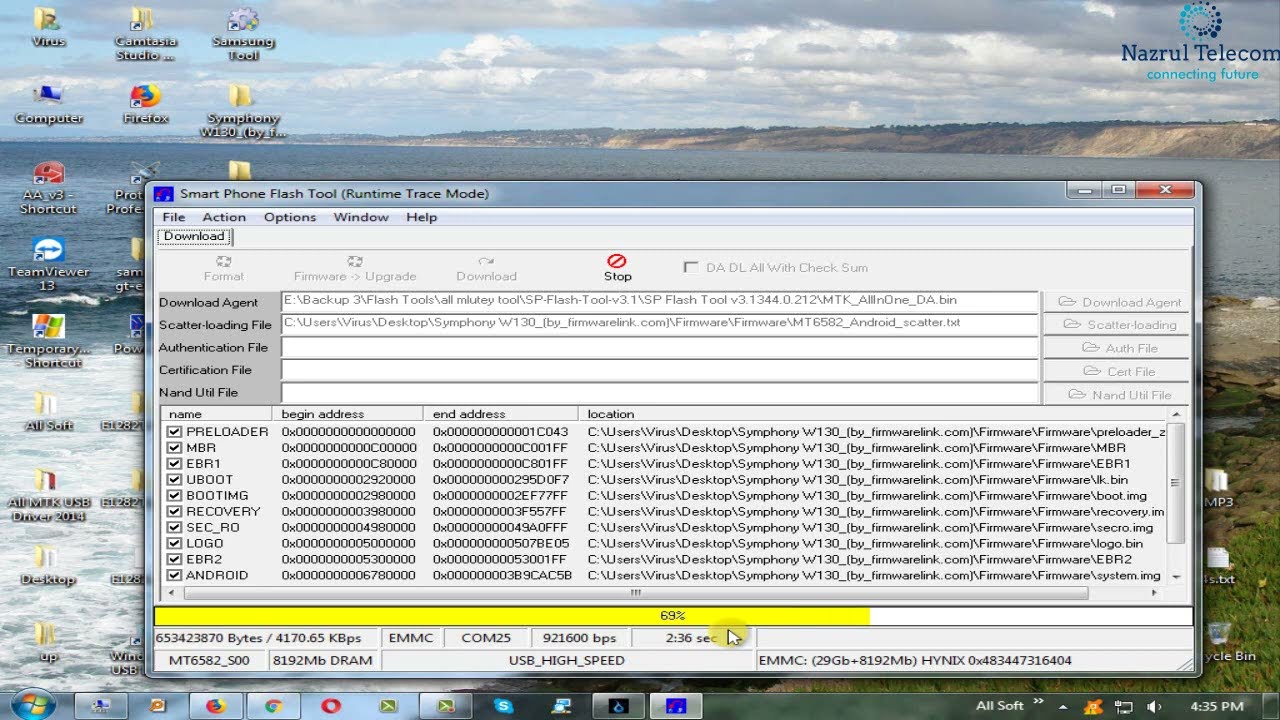The width and height of the screenshot is (1280, 720).
Task: Uncheck the SEC_RO partition checkbox
Action: coord(175,528)
